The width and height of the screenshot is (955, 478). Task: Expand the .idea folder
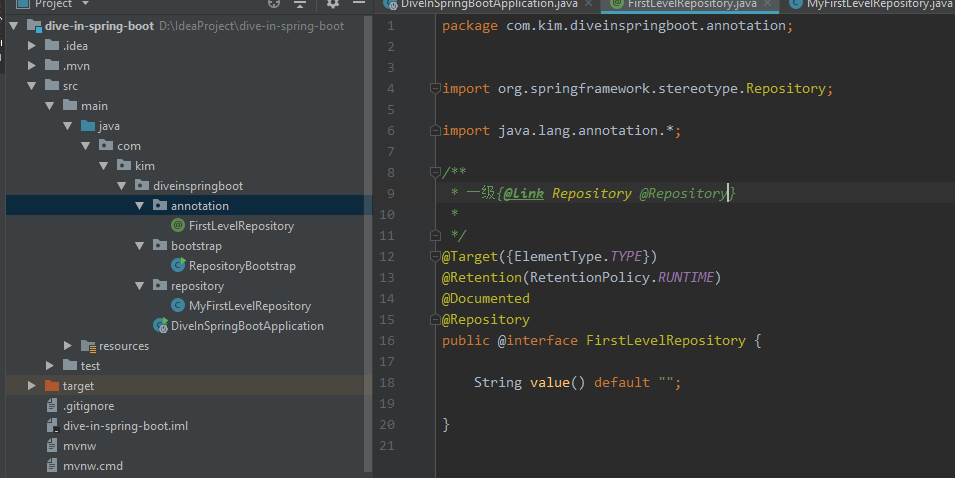(32, 46)
